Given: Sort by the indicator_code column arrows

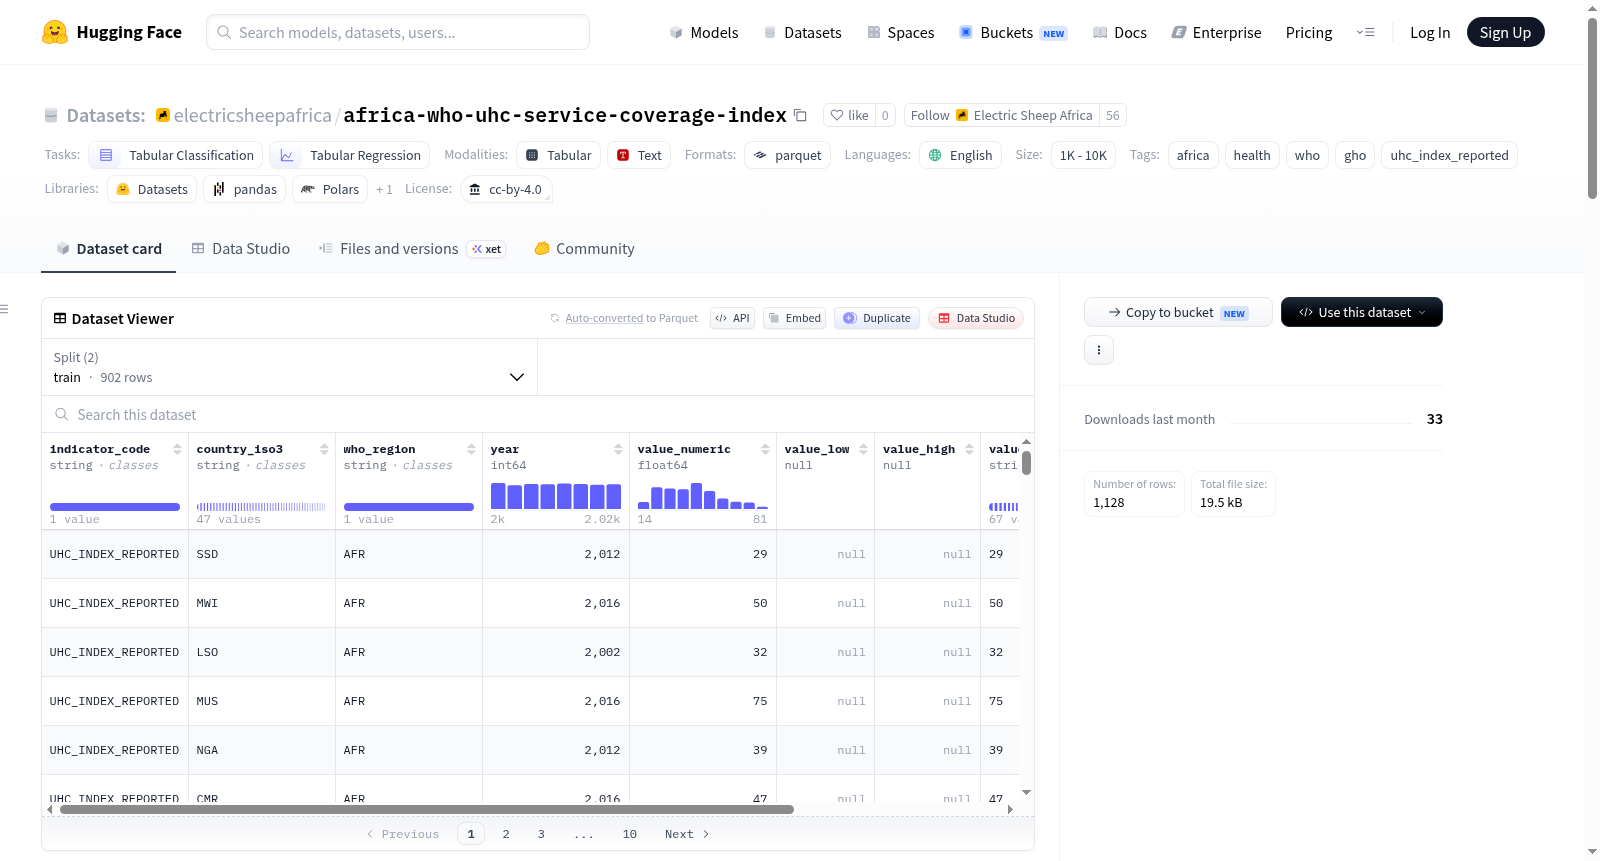Looking at the screenshot, I should [x=177, y=449].
